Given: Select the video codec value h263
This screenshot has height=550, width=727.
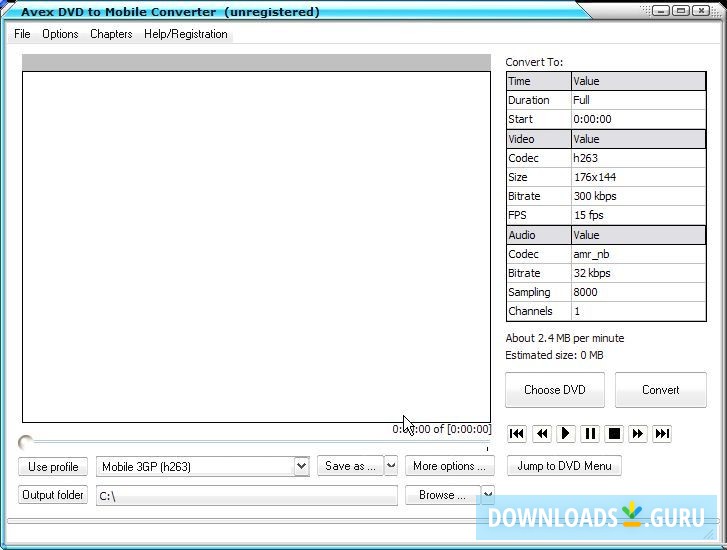Looking at the screenshot, I should (x=638, y=158).
